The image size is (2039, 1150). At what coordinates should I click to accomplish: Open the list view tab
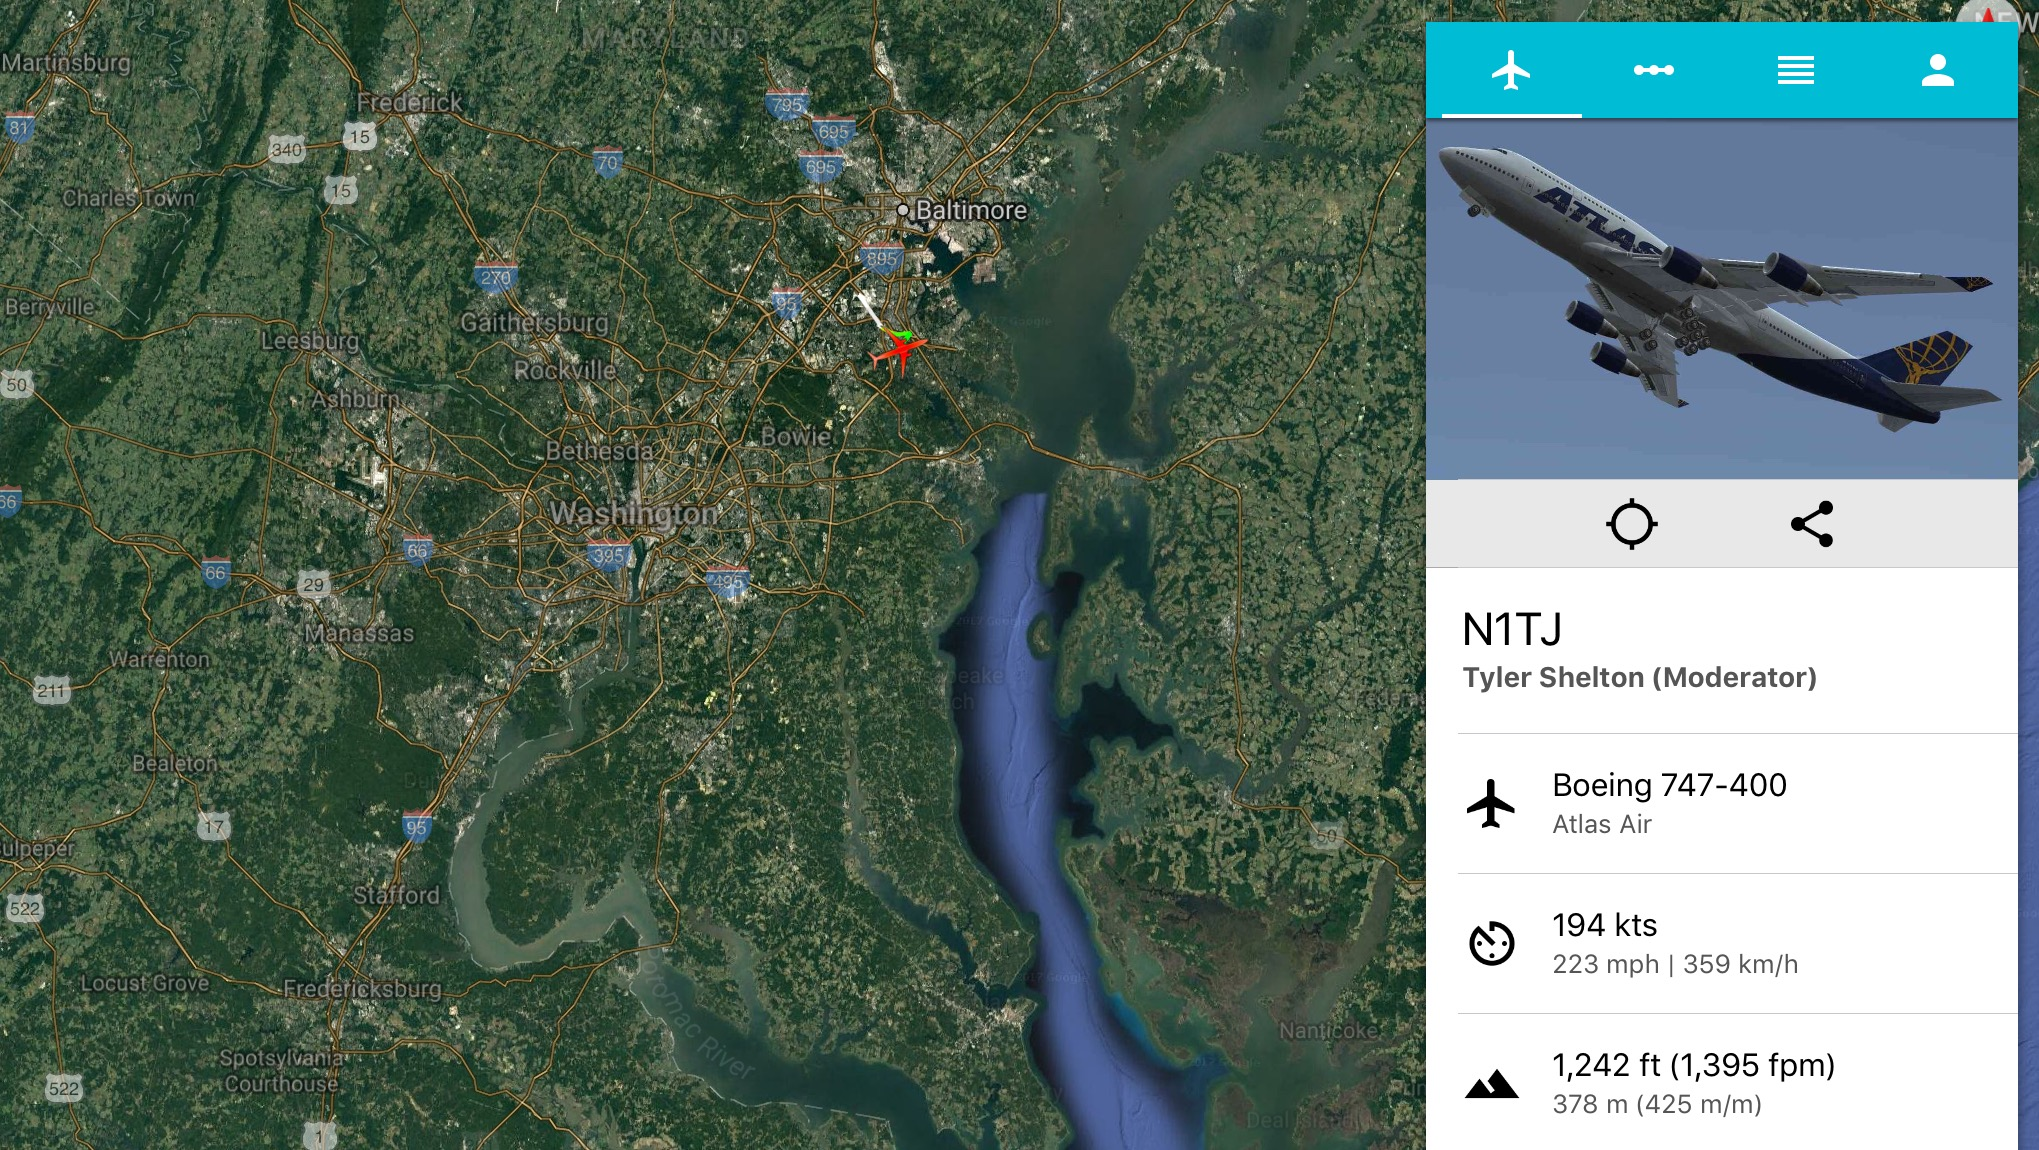click(x=1795, y=70)
